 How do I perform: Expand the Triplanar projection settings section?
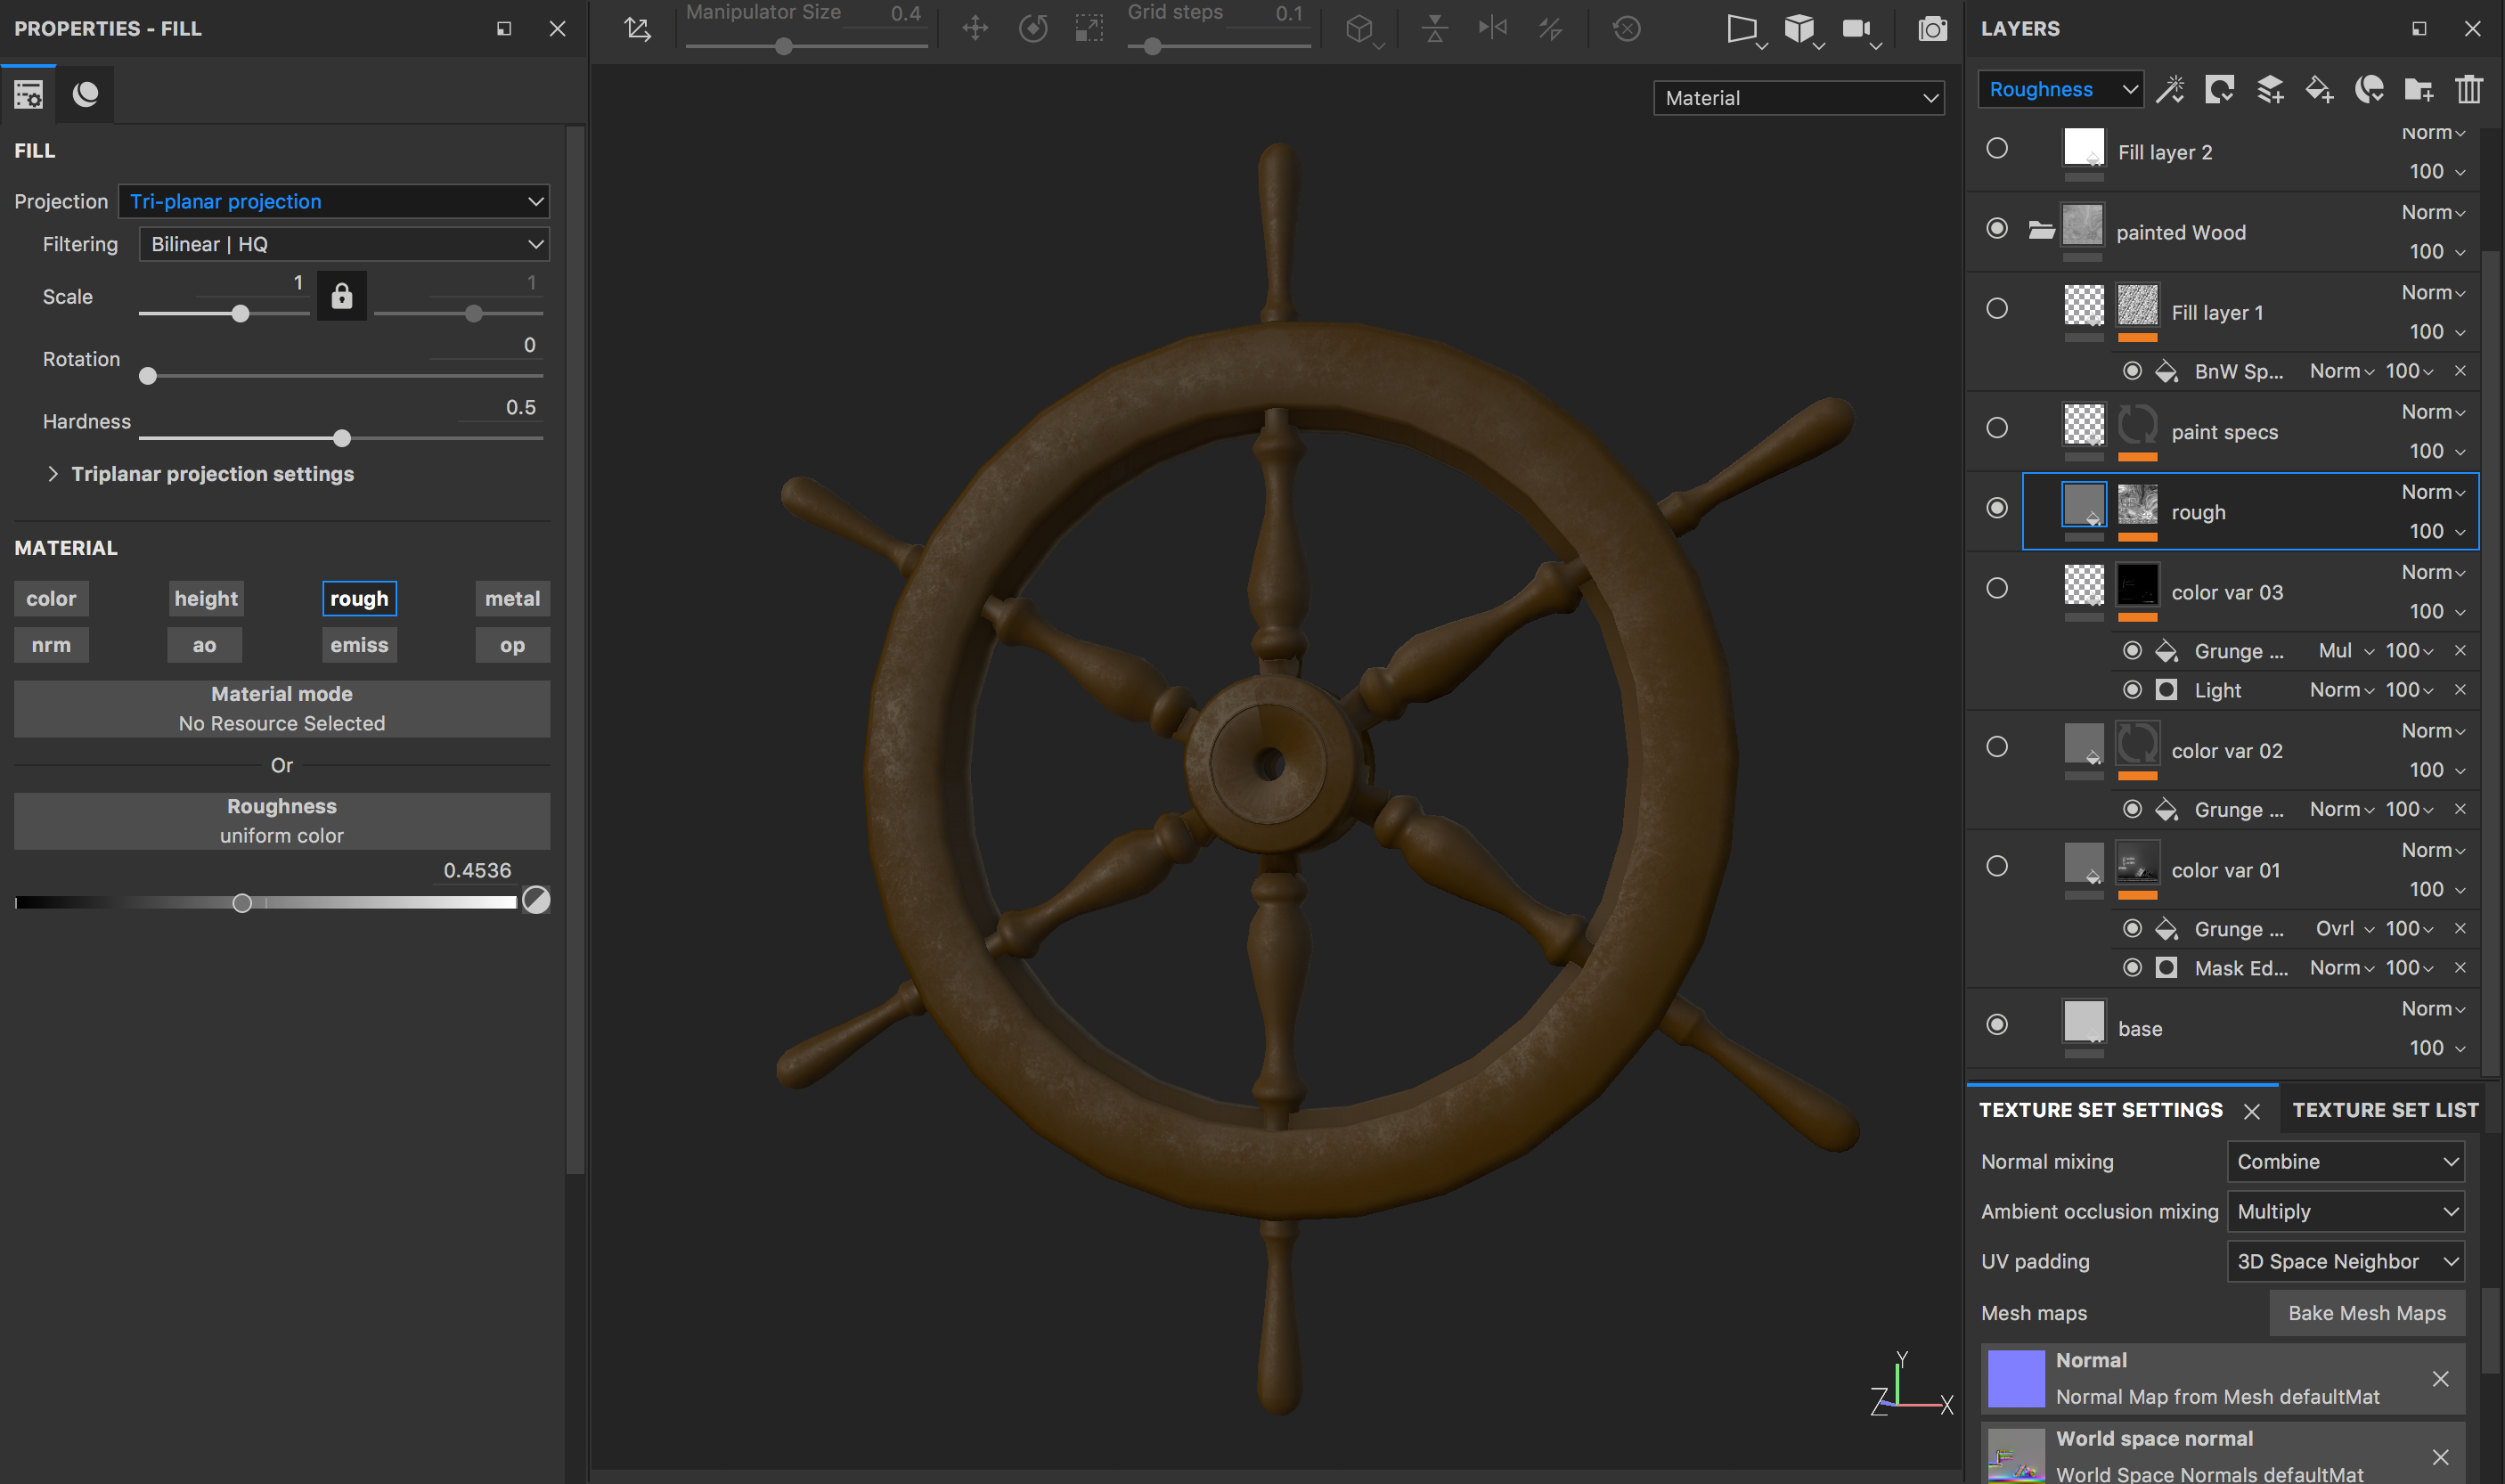[x=212, y=473]
